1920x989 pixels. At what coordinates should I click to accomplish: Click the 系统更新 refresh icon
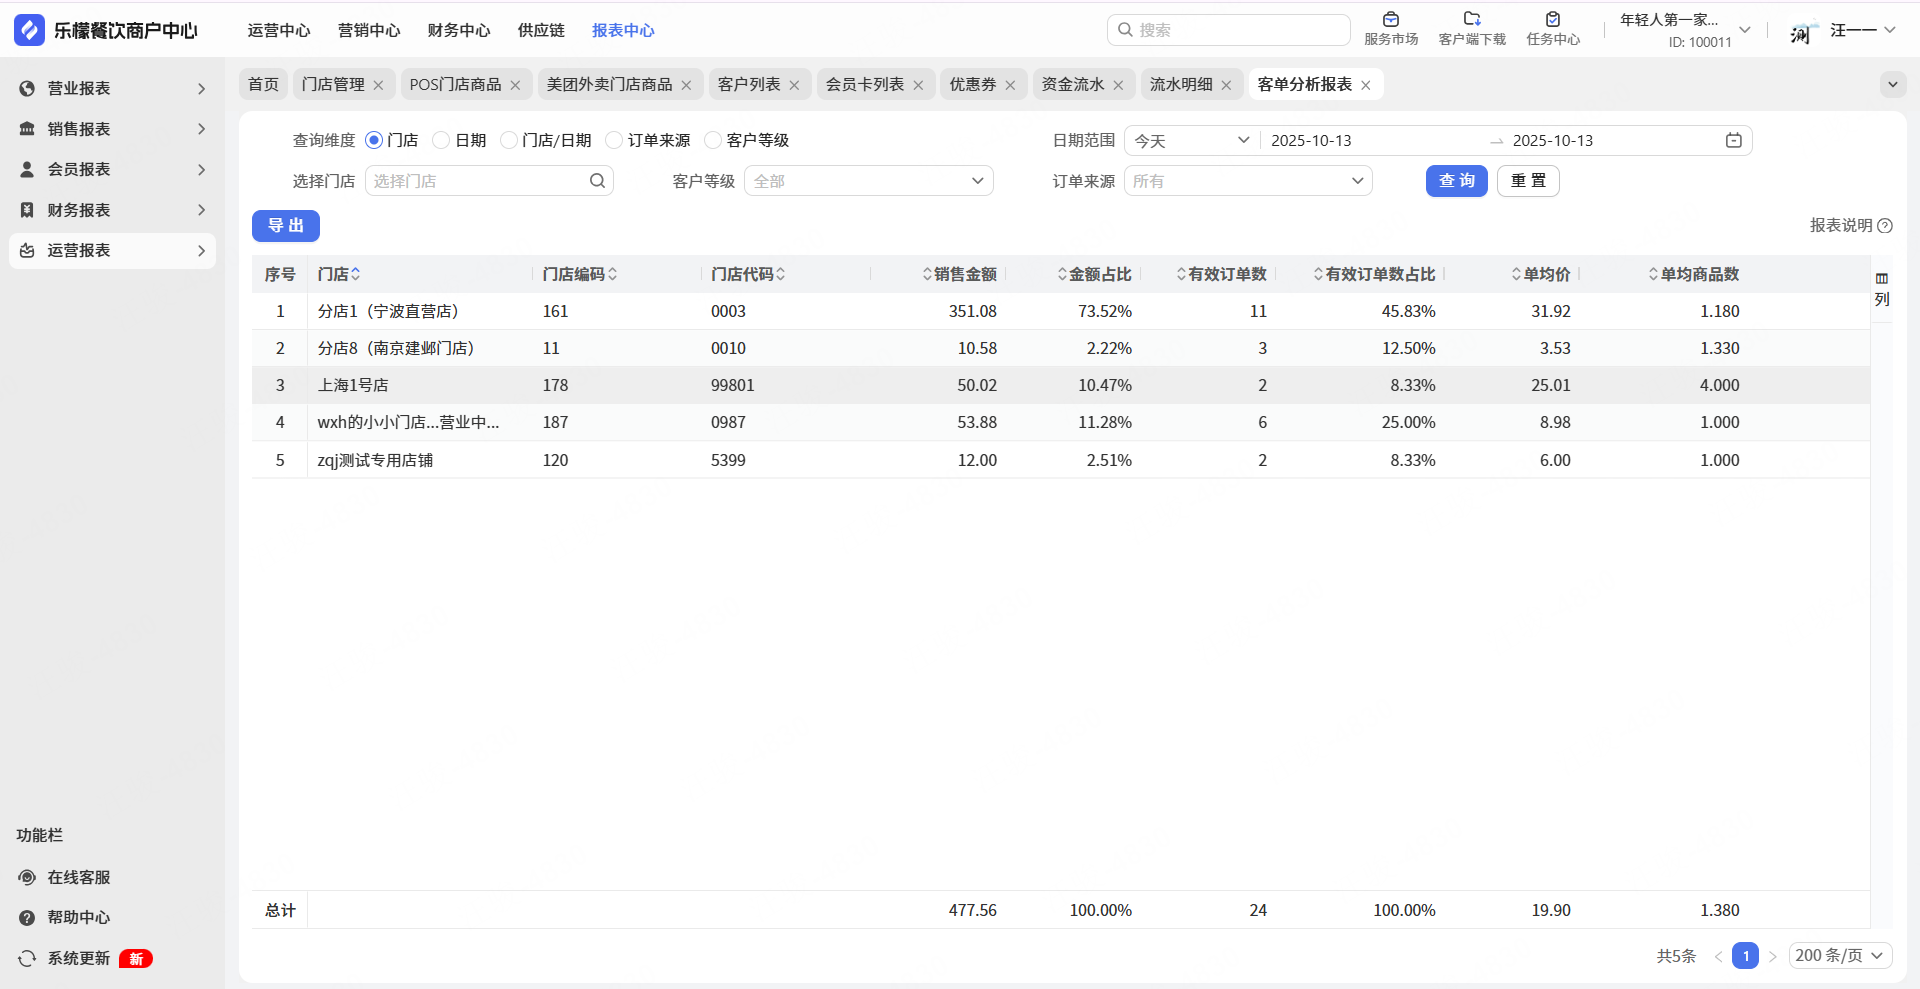click(27, 958)
